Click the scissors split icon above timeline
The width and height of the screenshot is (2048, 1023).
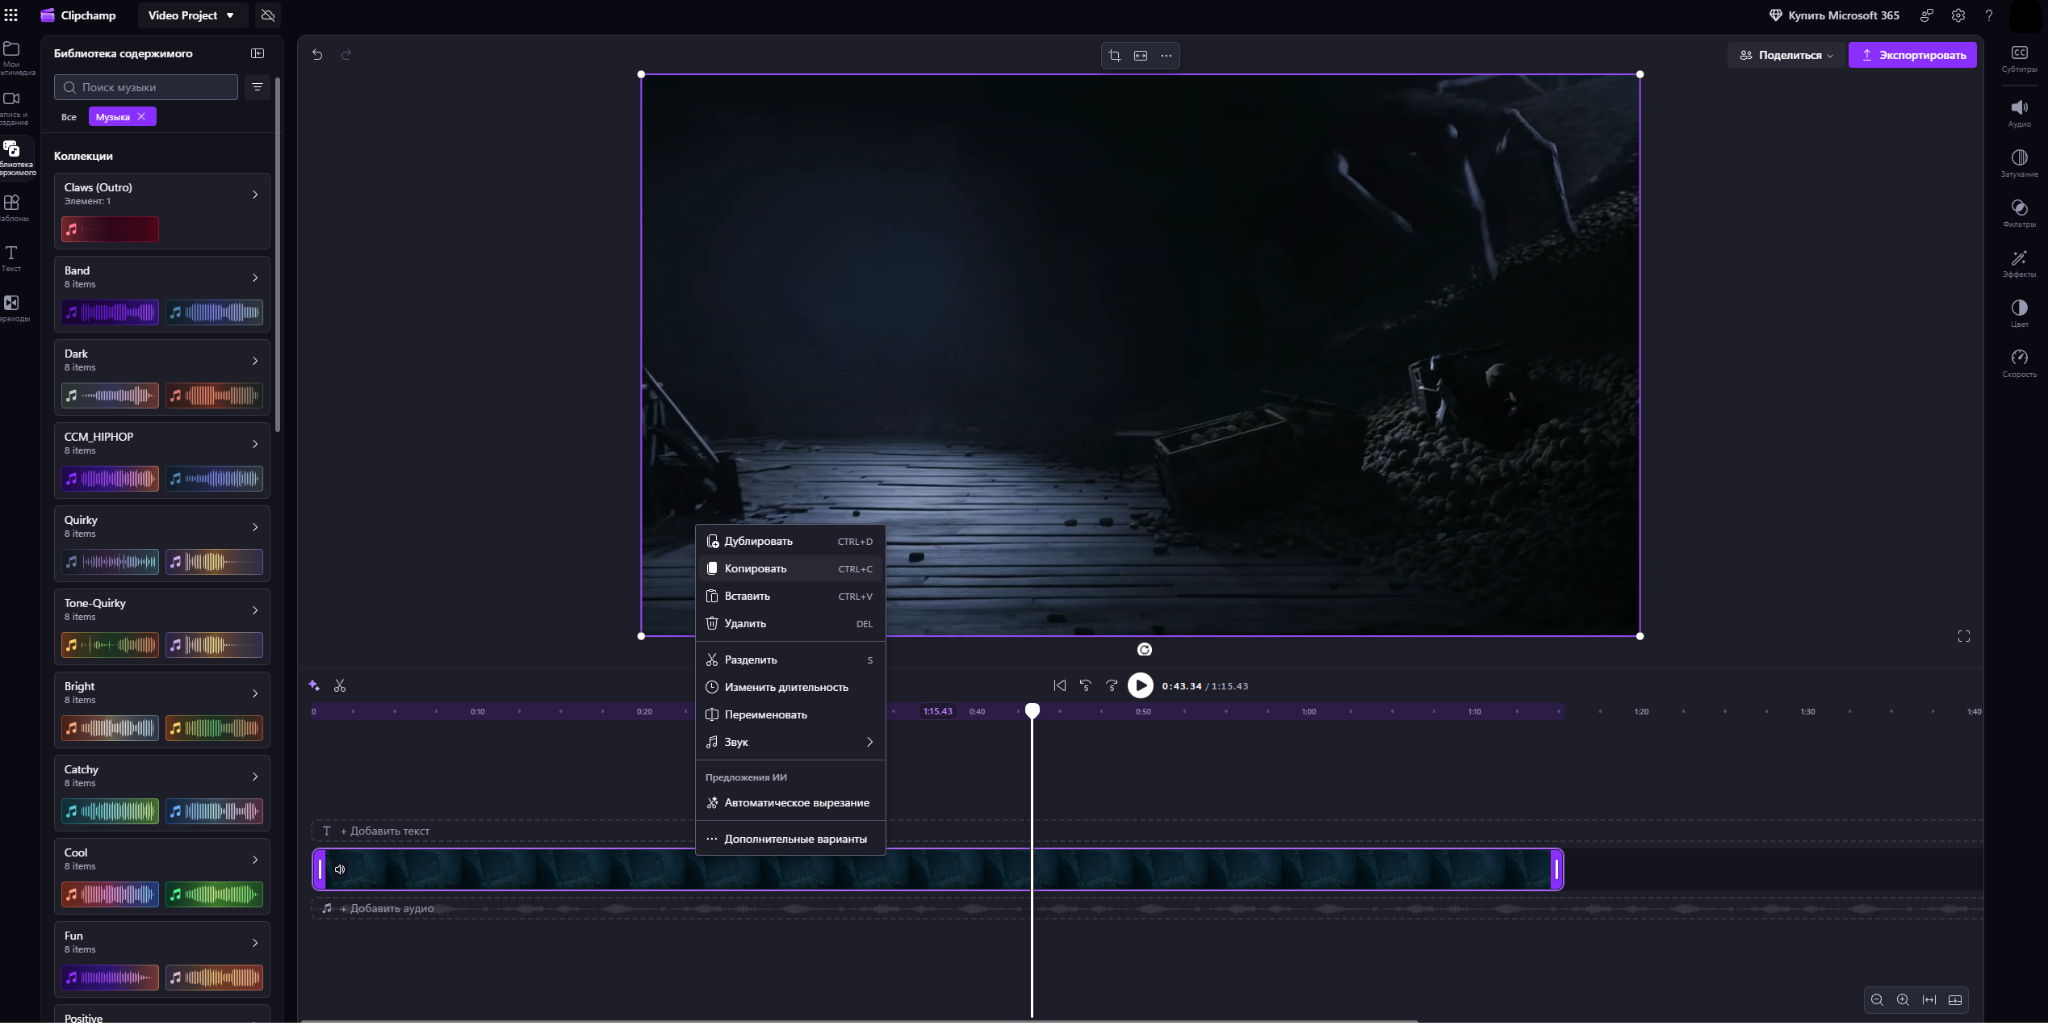tap(340, 686)
